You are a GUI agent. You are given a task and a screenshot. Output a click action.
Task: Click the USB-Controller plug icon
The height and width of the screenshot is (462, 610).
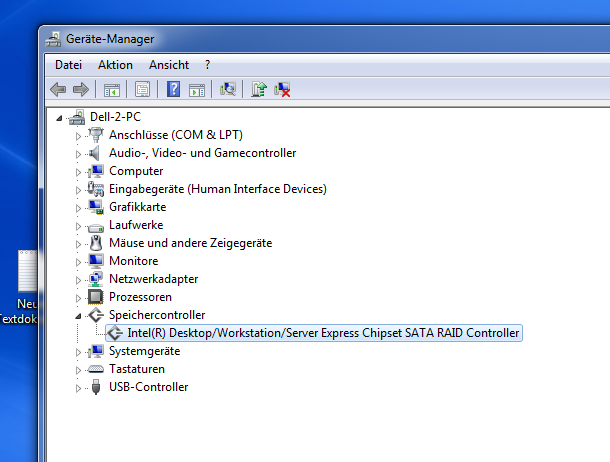point(96,387)
